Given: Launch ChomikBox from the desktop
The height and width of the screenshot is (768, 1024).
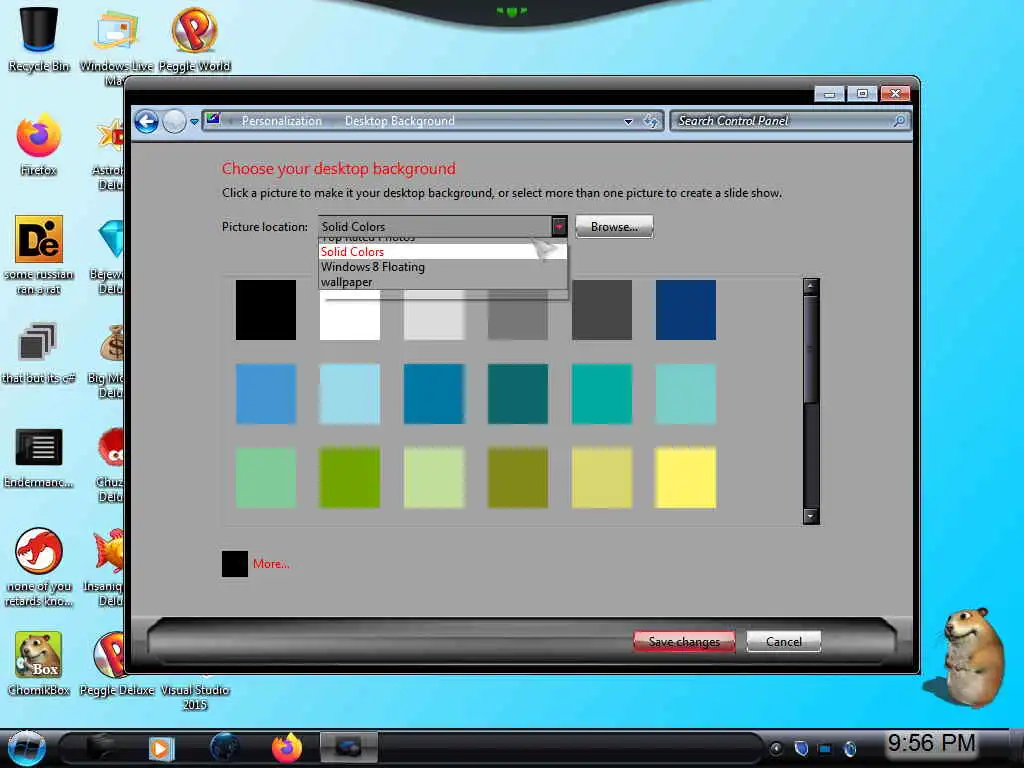Looking at the screenshot, I should click(x=39, y=663).
